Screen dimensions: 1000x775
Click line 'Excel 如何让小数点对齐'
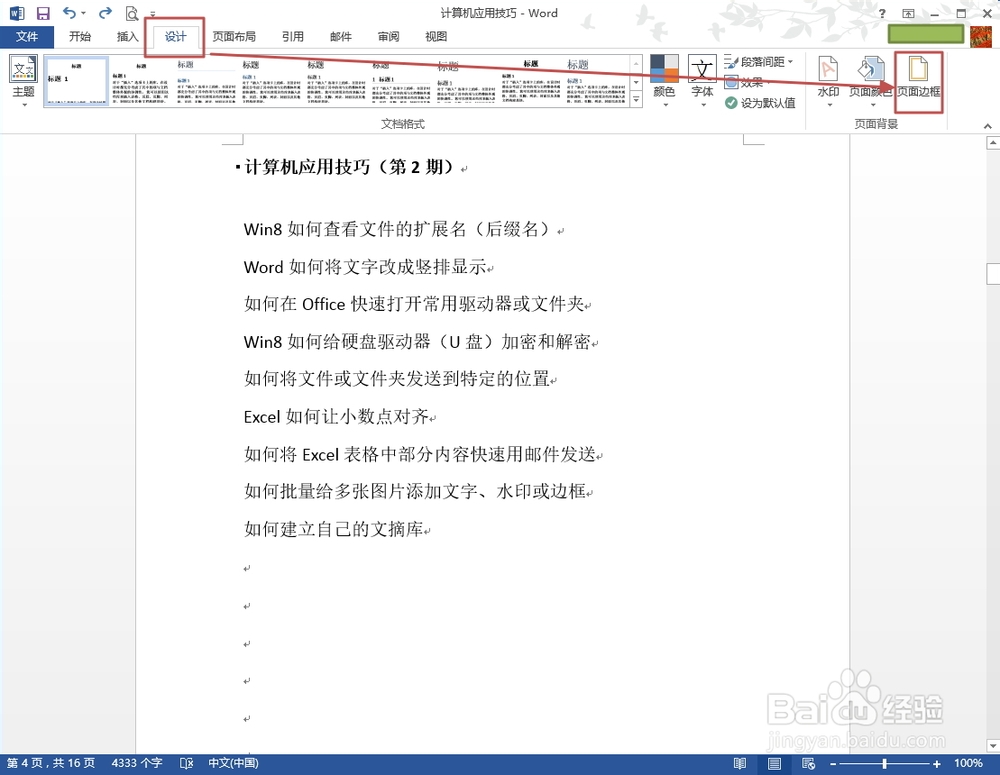point(336,417)
